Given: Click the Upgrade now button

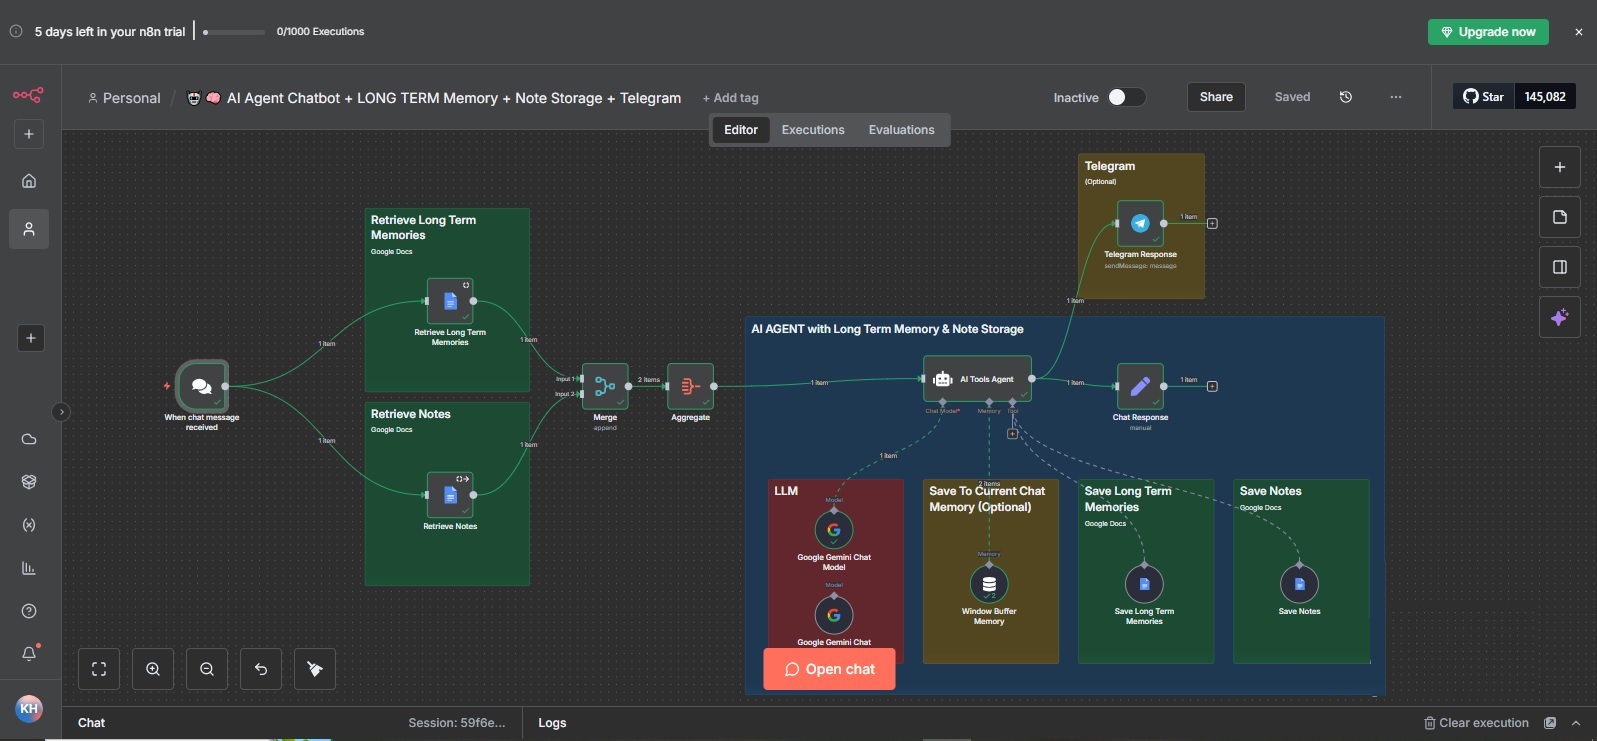Looking at the screenshot, I should (1488, 32).
